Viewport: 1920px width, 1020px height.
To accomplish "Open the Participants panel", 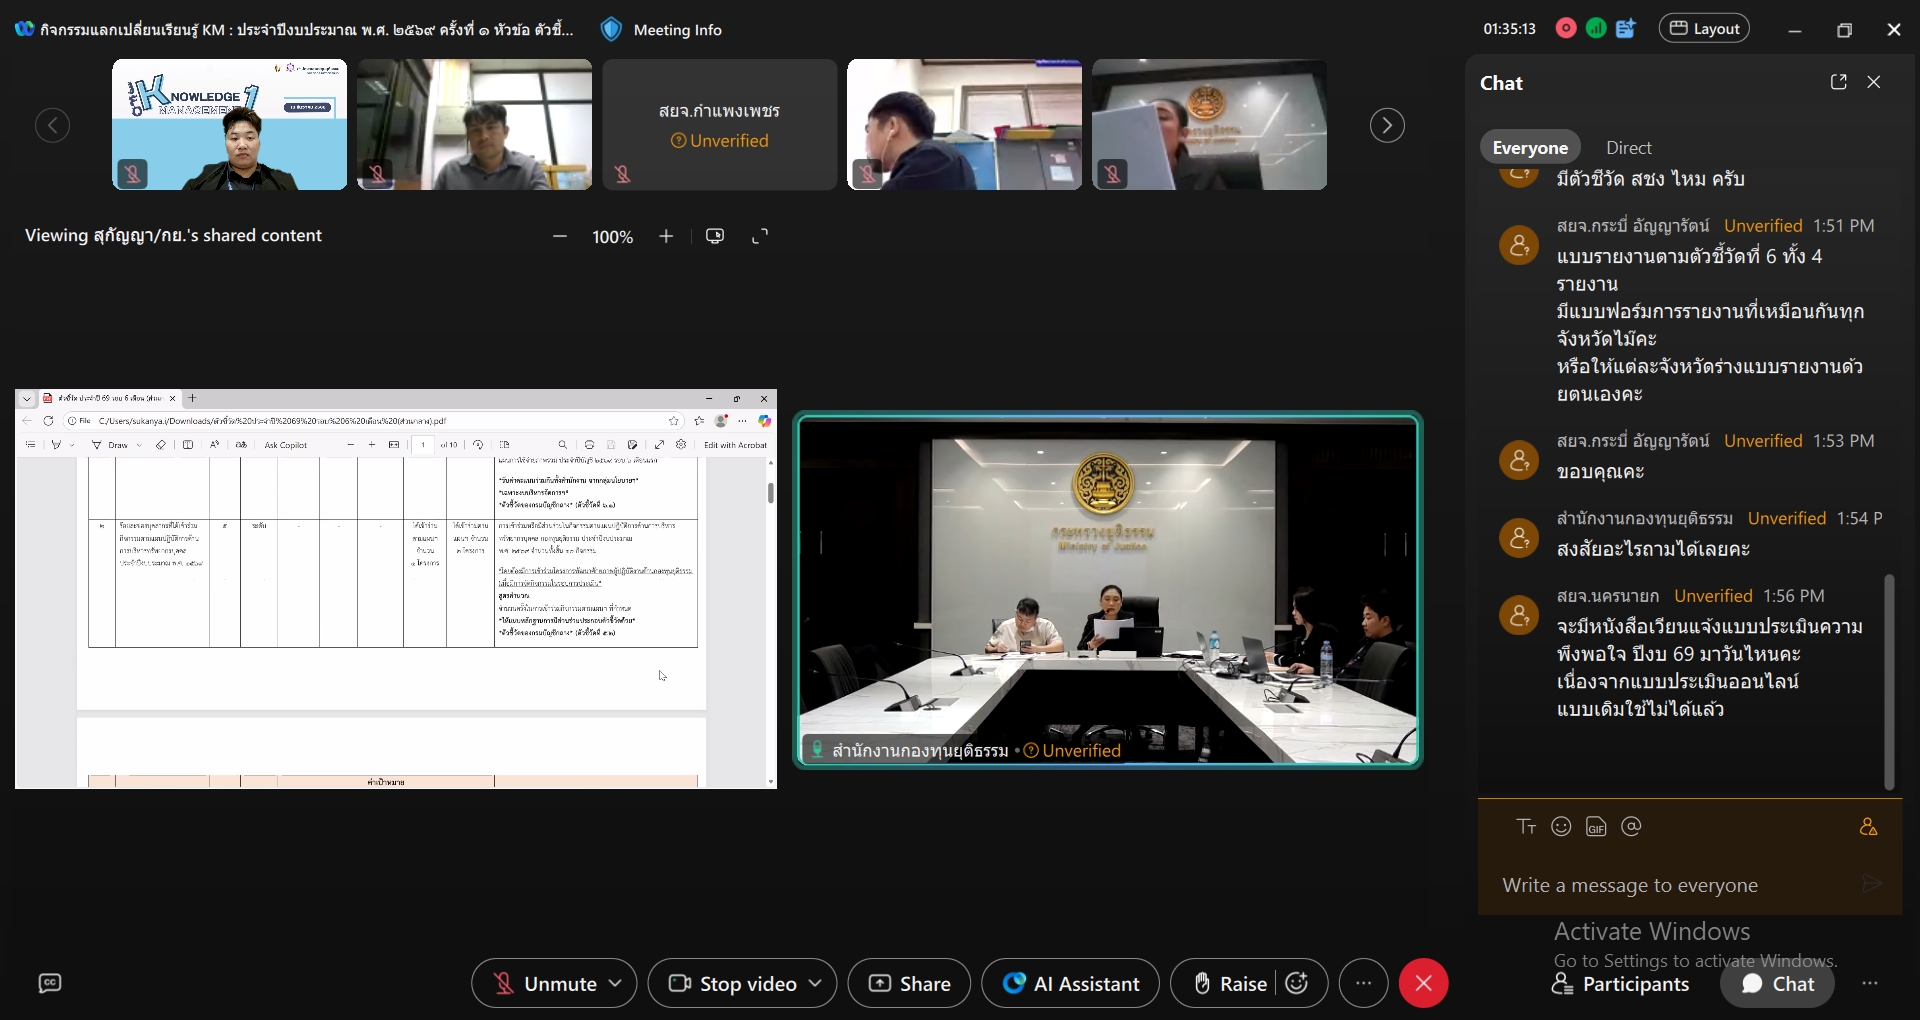I will click(1621, 985).
